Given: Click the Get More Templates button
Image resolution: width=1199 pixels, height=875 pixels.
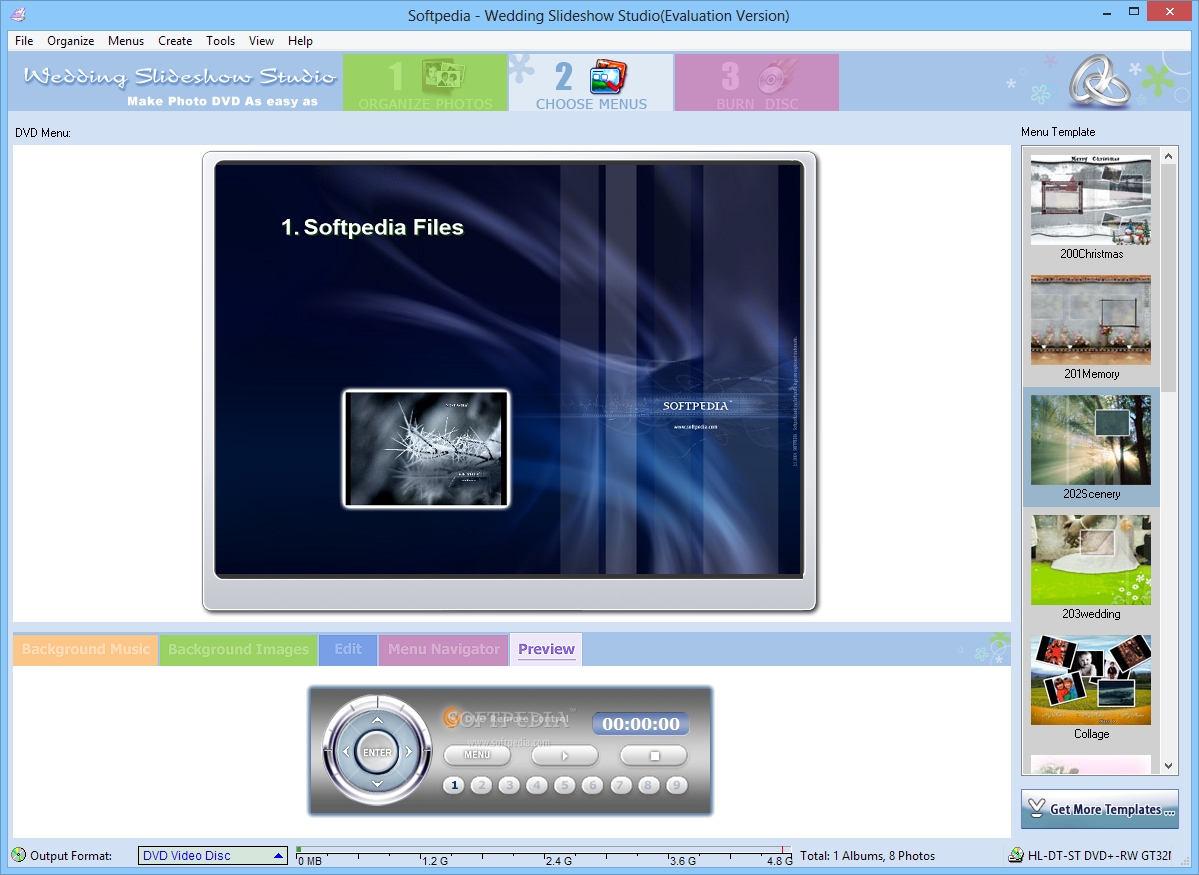Looking at the screenshot, I should pyautogui.click(x=1100, y=809).
